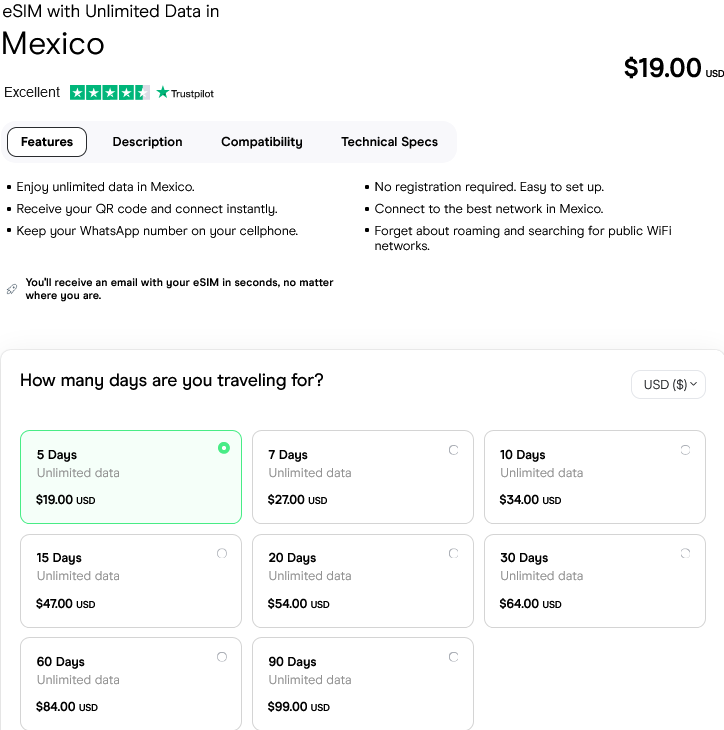This screenshot has width=724, height=730.
Task: Pick the 30 Days radio option
Action: pyautogui.click(x=685, y=553)
